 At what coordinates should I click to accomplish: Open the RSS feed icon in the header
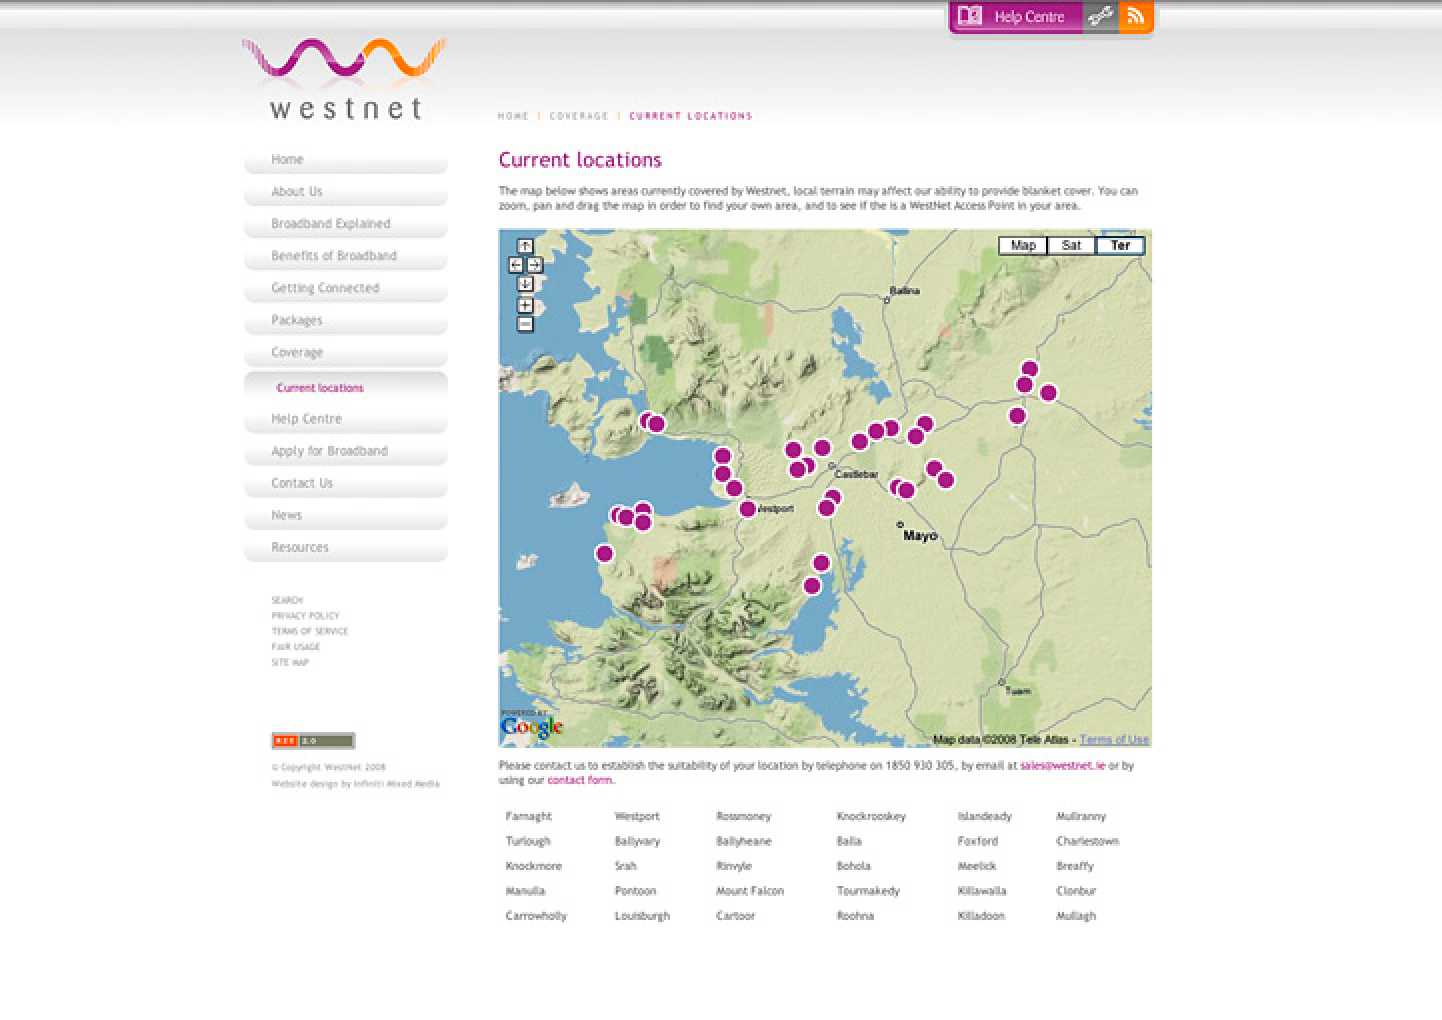pos(1136,15)
